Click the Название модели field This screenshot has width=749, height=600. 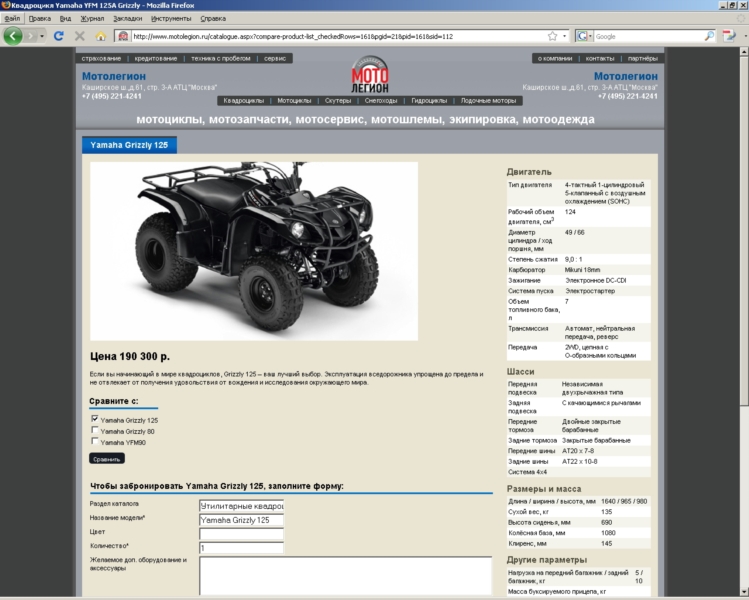pos(242,520)
